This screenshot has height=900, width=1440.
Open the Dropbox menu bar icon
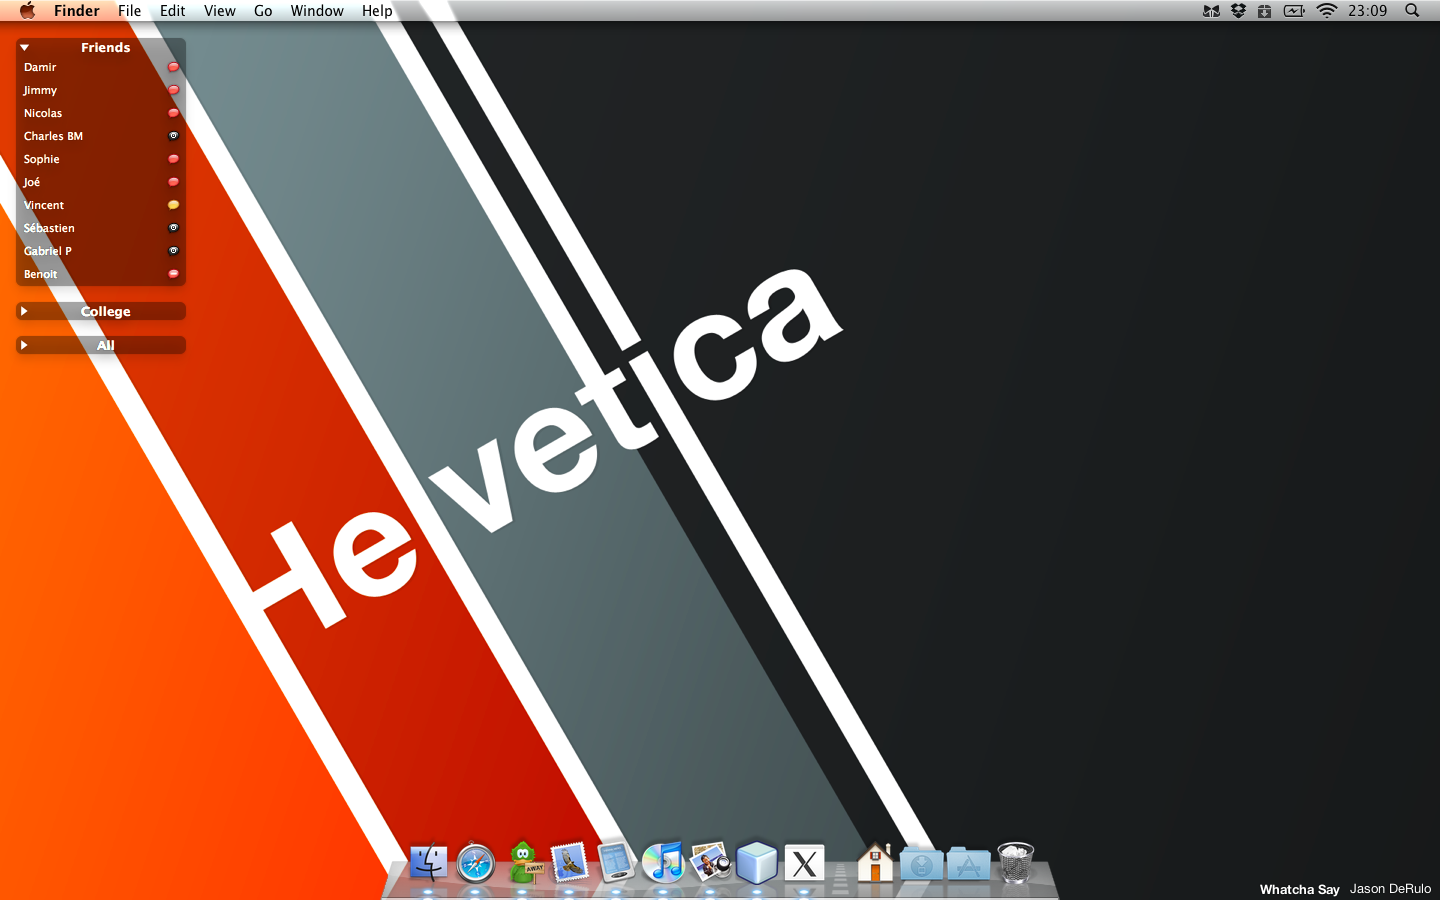[x=1238, y=10]
